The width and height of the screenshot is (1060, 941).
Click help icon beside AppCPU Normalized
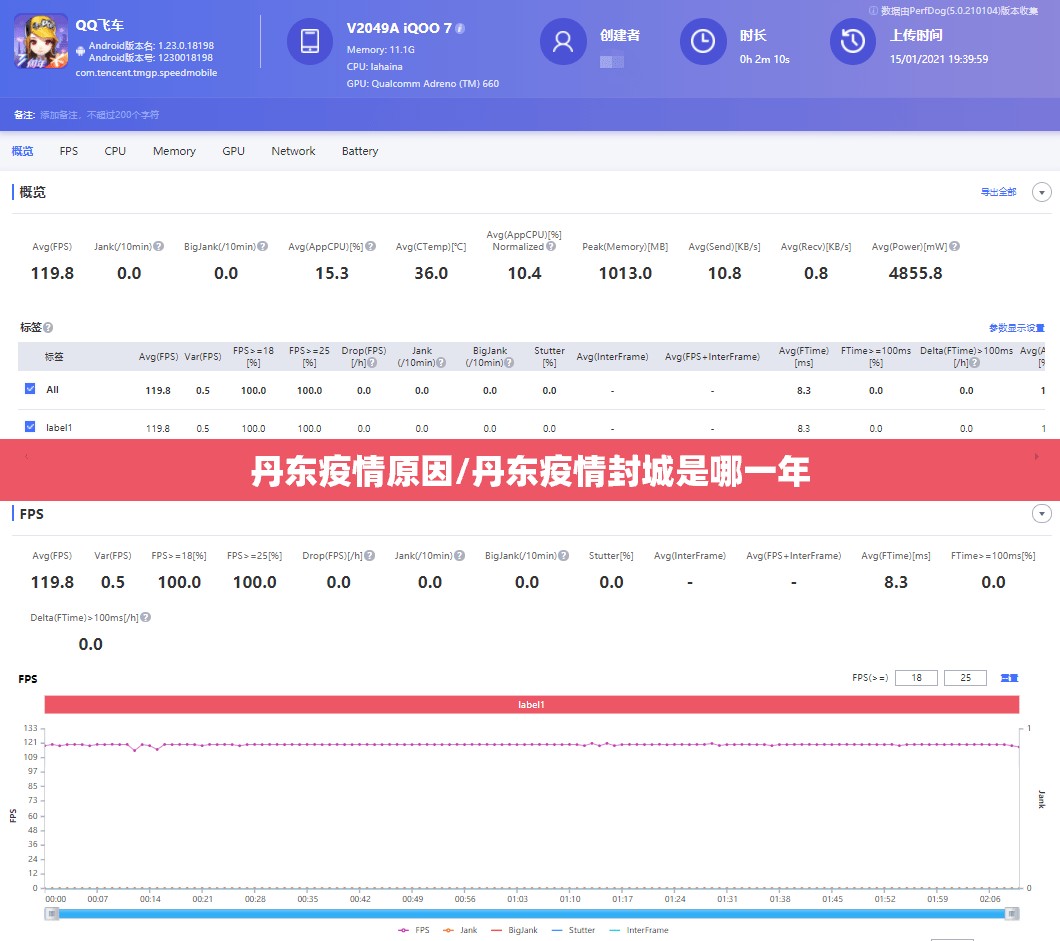pos(551,246)
